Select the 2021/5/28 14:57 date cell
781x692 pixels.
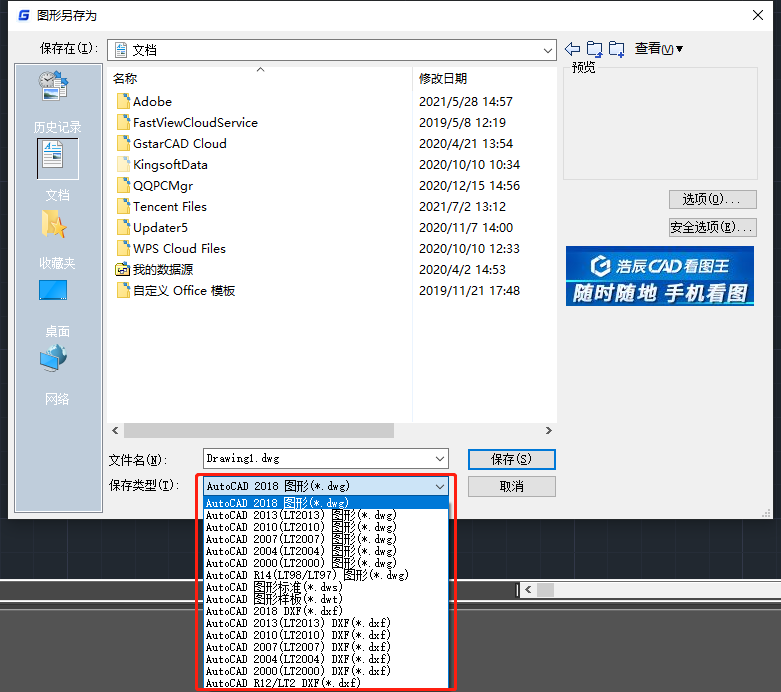pyautogui.click(x=466, y=102)
